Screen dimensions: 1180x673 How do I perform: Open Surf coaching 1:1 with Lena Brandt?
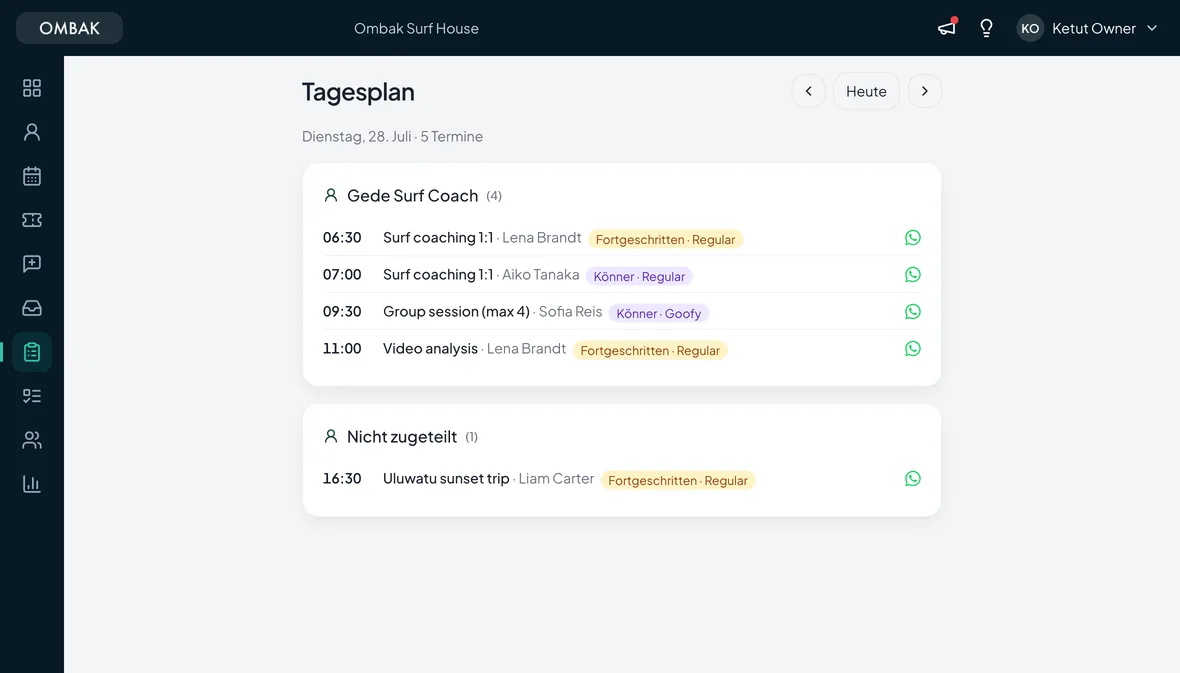coord(438,238)
